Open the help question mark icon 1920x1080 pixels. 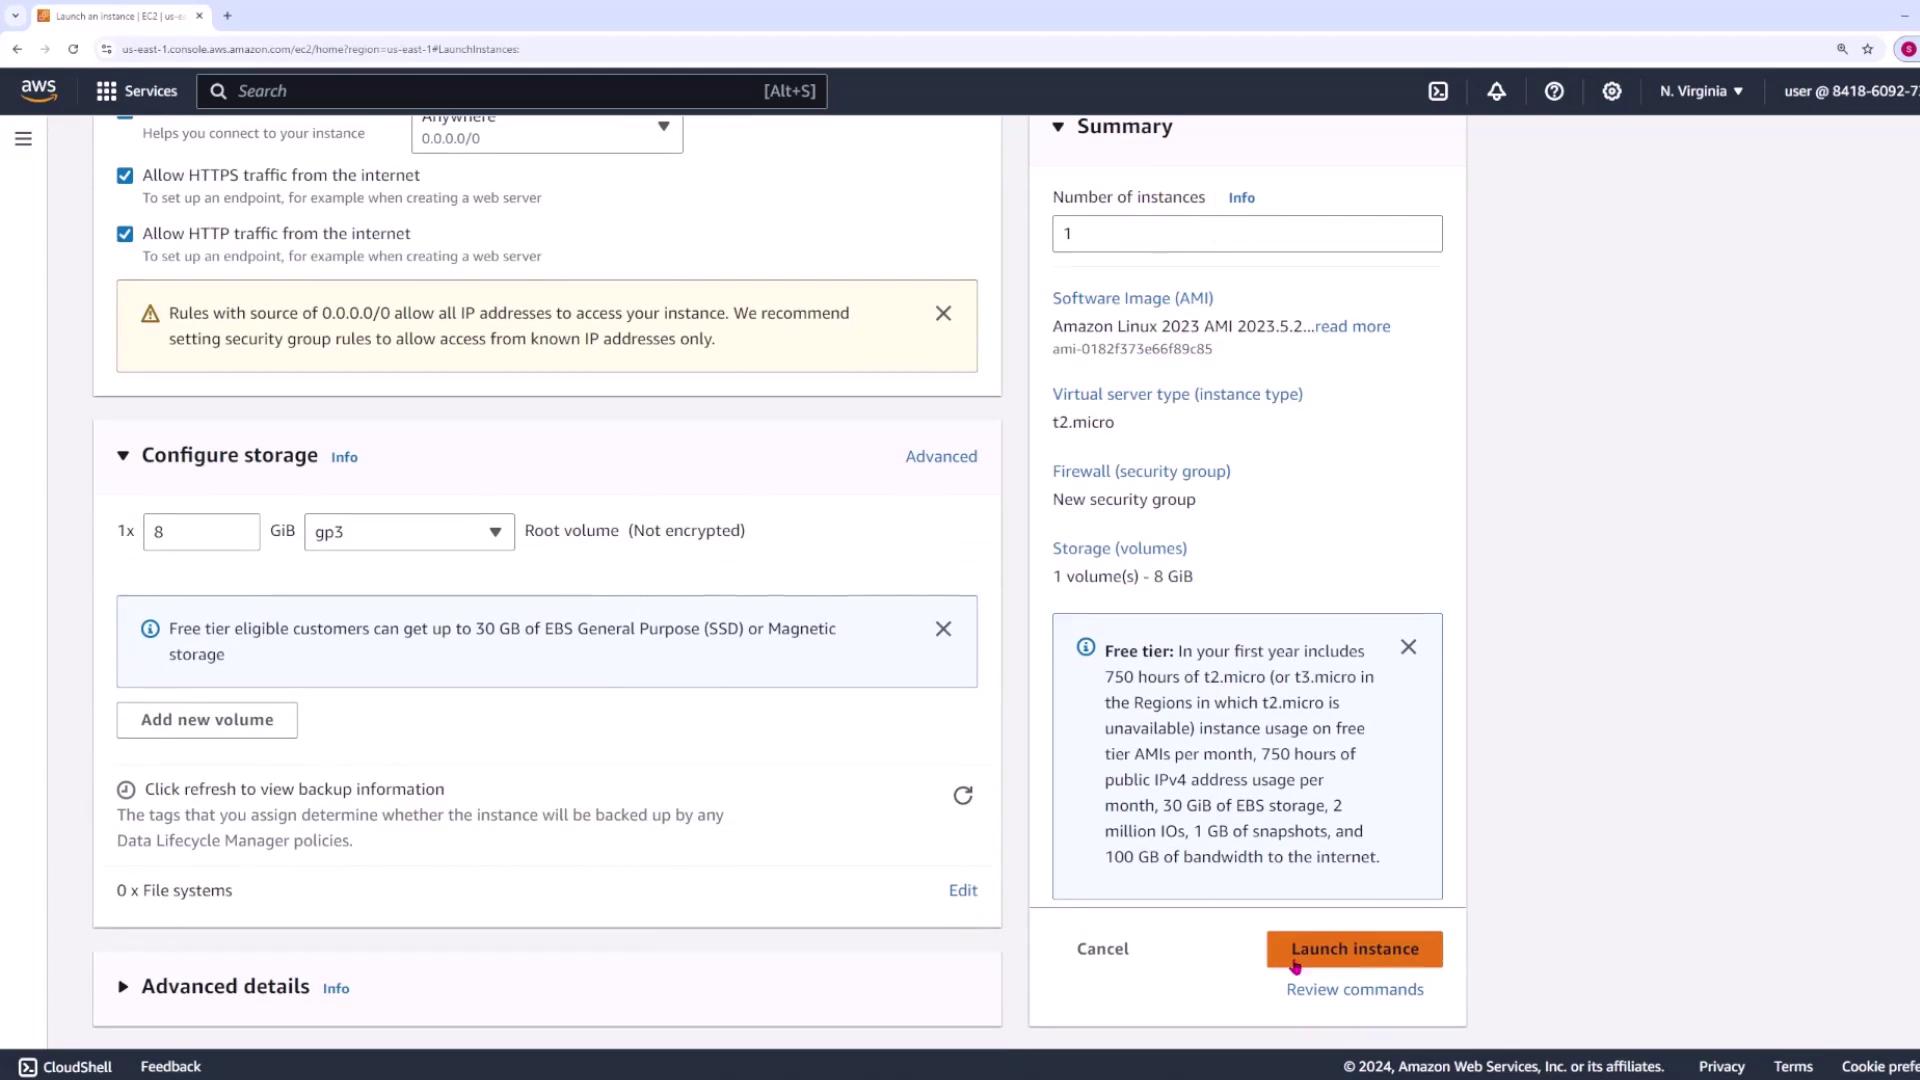pyautogui.click(x=1554, y=91)
